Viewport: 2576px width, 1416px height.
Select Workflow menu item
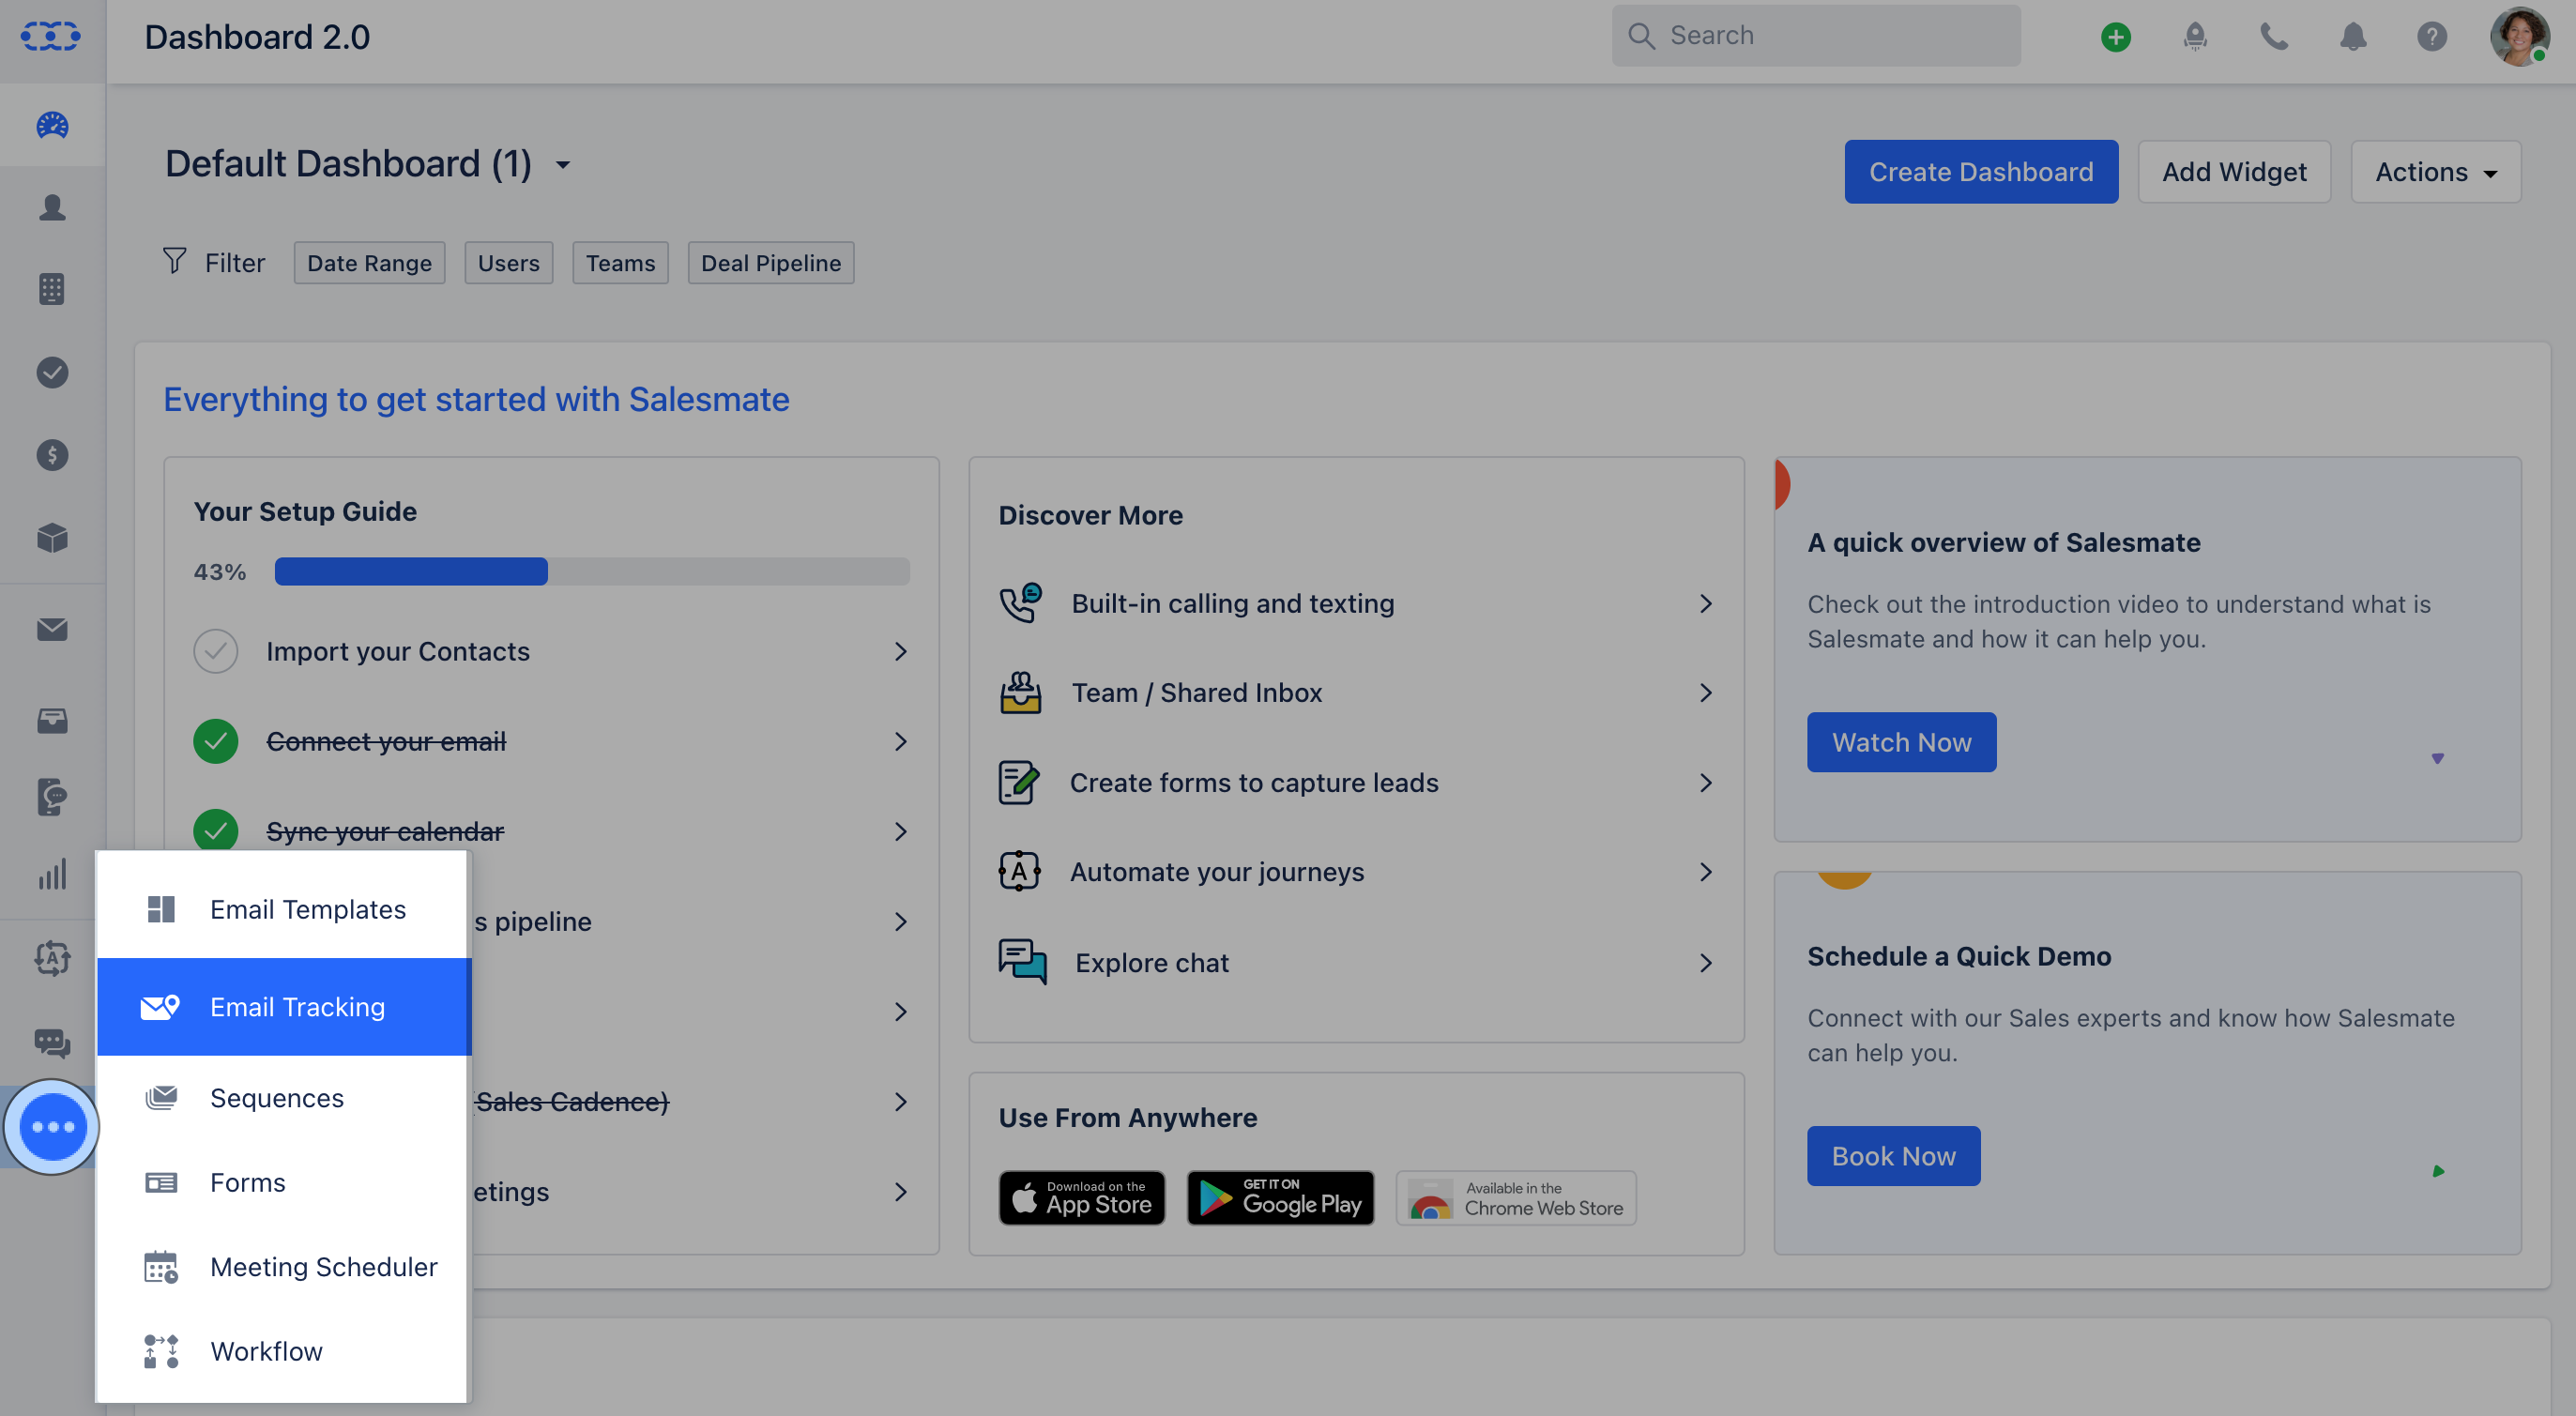pyautogui.click(x=283, y=1350)
